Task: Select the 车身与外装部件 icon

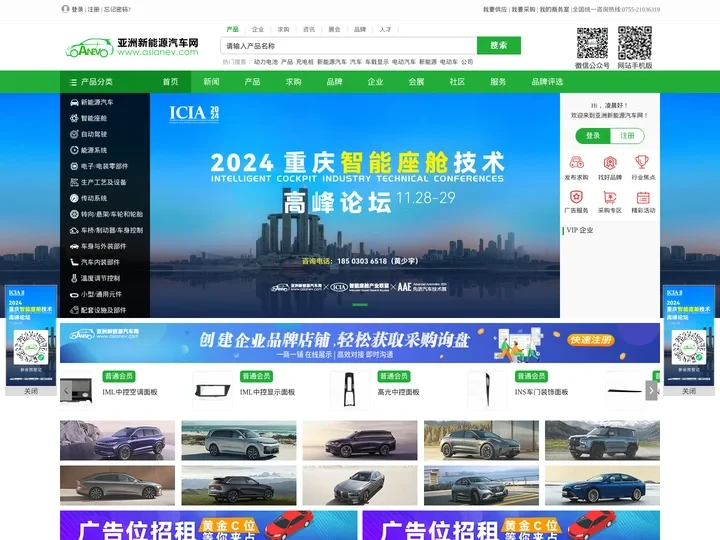Action: click(74, 246)
